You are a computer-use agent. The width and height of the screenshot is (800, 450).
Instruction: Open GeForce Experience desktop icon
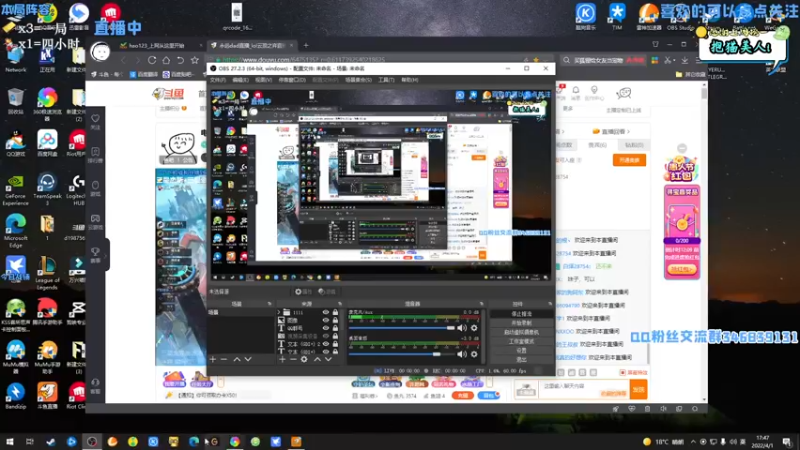pyautogui.click(x=15, y=189)
